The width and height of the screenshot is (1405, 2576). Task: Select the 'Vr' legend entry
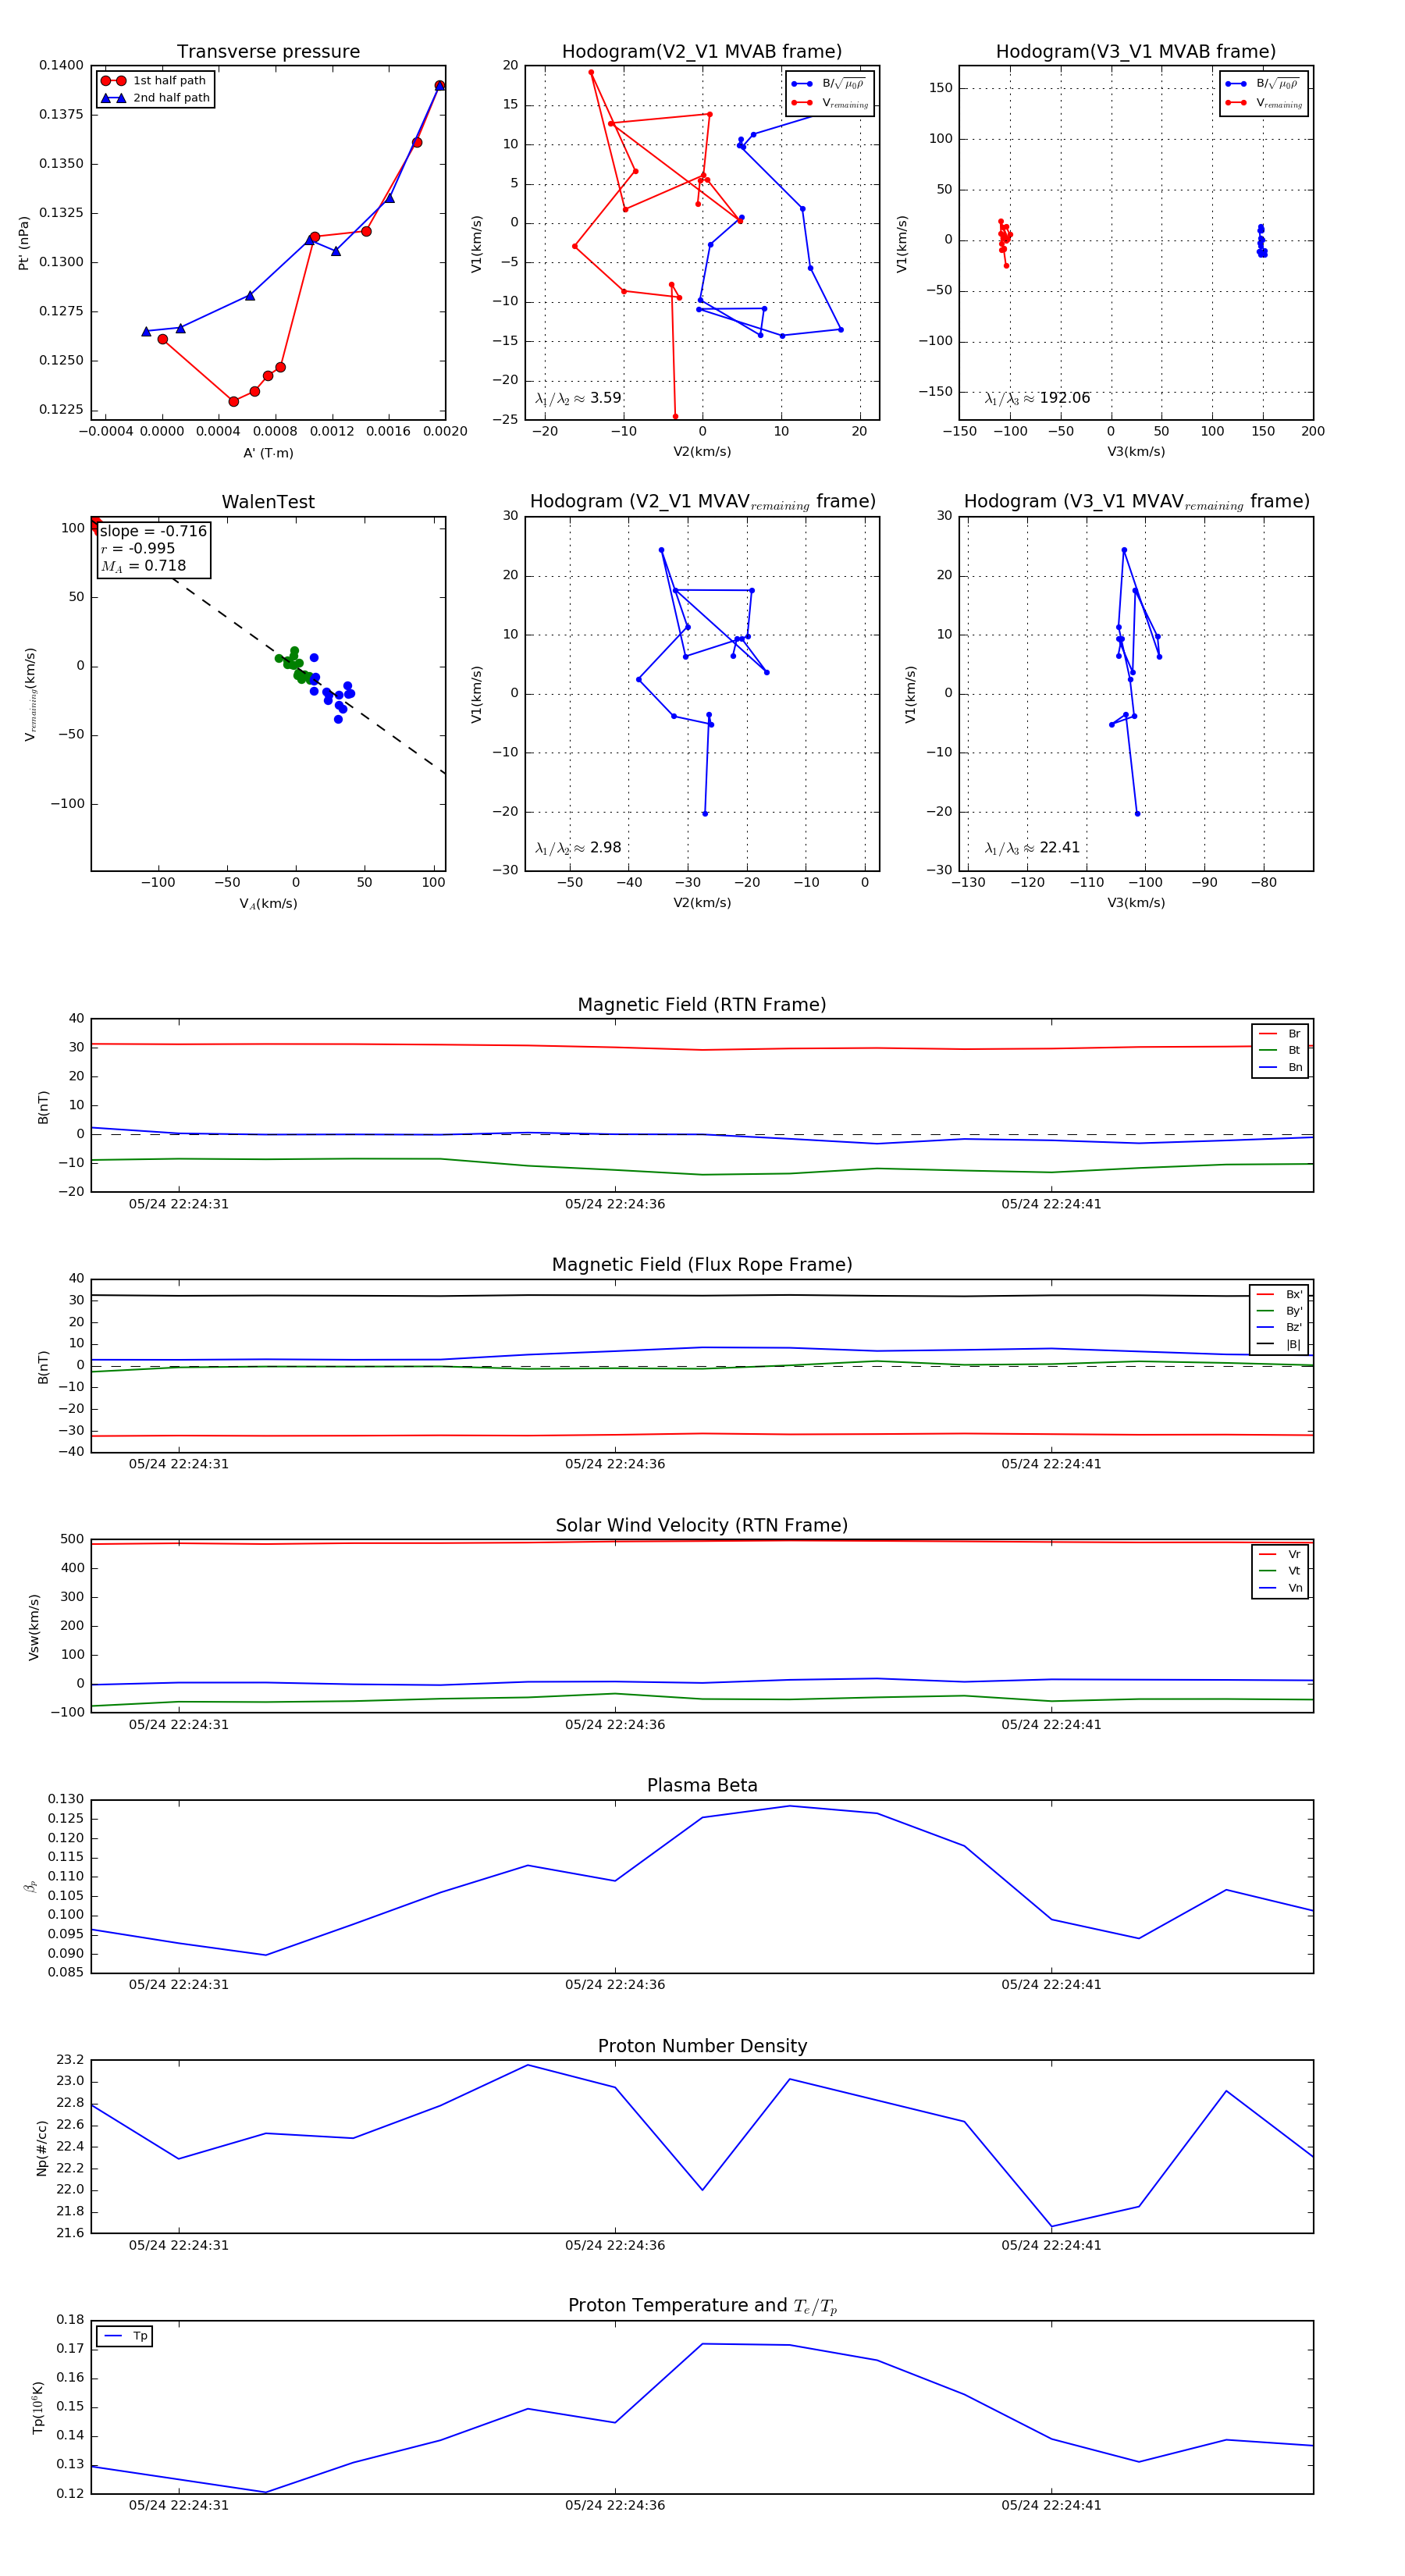pyautogui.click(x=1280, y=1554)
